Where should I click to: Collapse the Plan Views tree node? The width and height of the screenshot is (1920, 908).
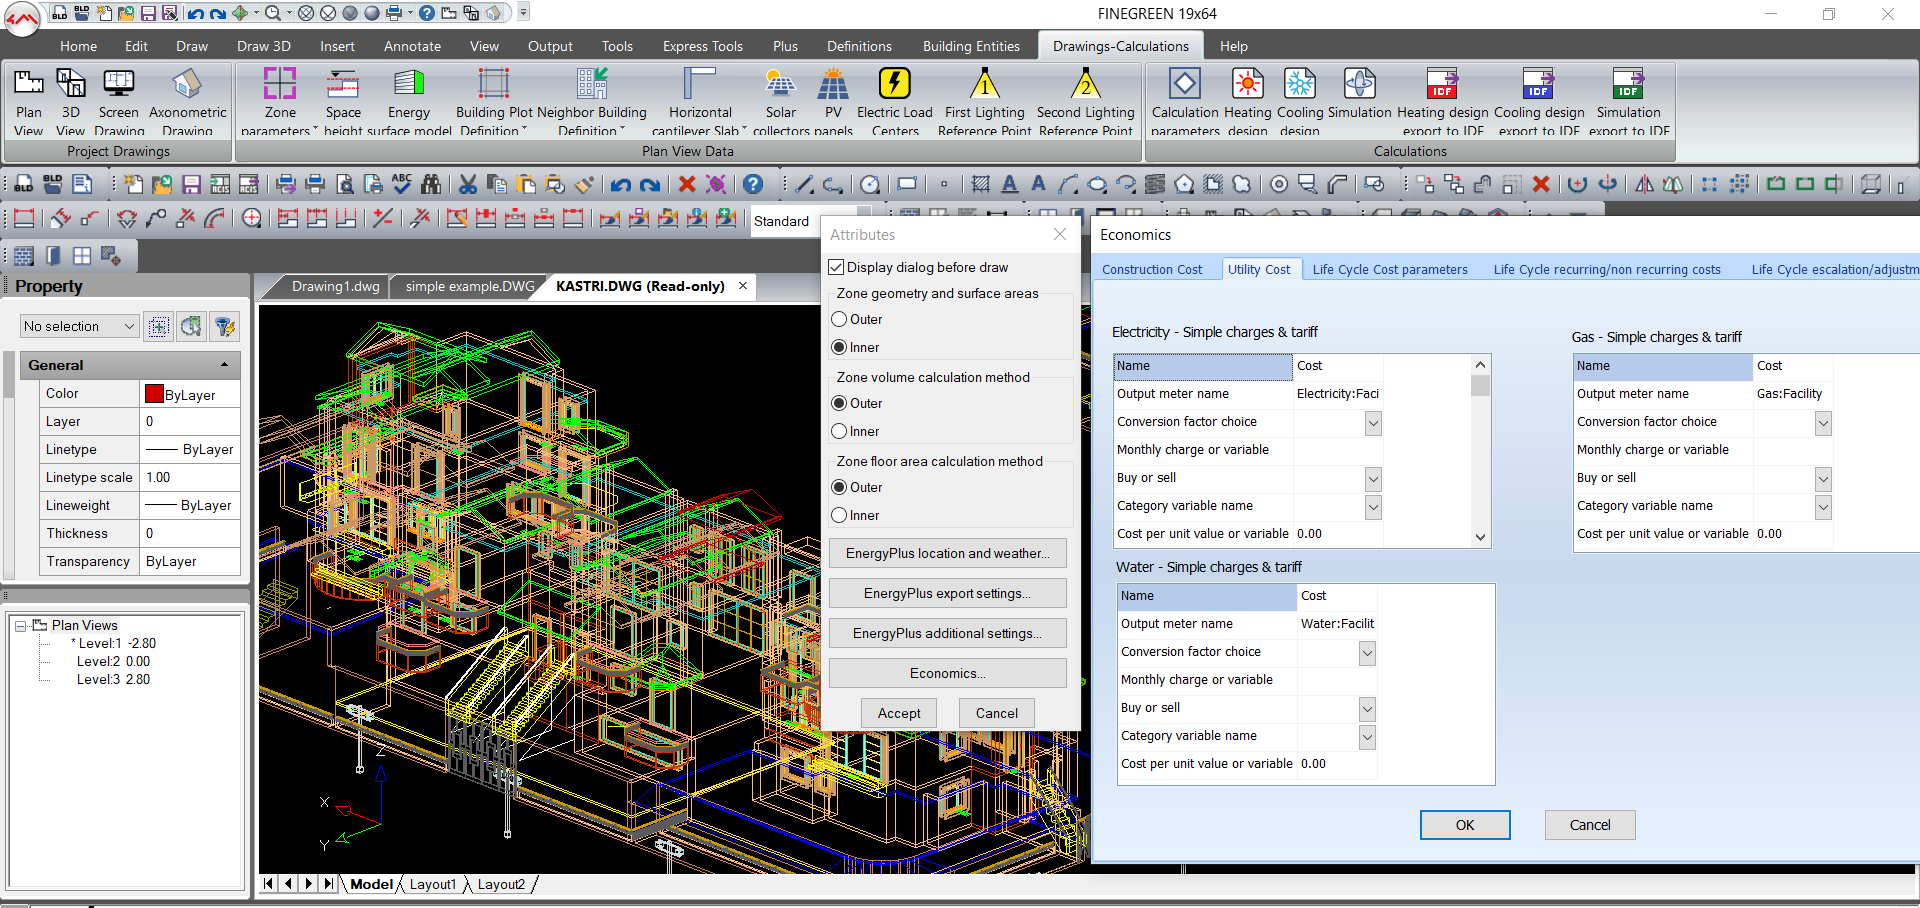click(x=20, y=626)
